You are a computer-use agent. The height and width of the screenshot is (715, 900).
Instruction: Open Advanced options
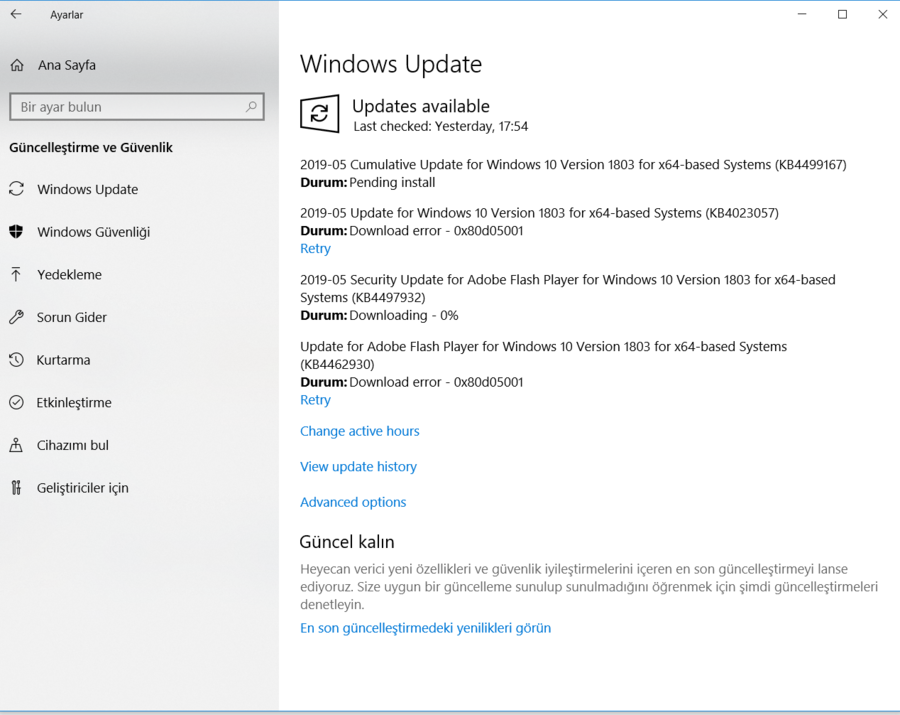[x=353, y=502]
